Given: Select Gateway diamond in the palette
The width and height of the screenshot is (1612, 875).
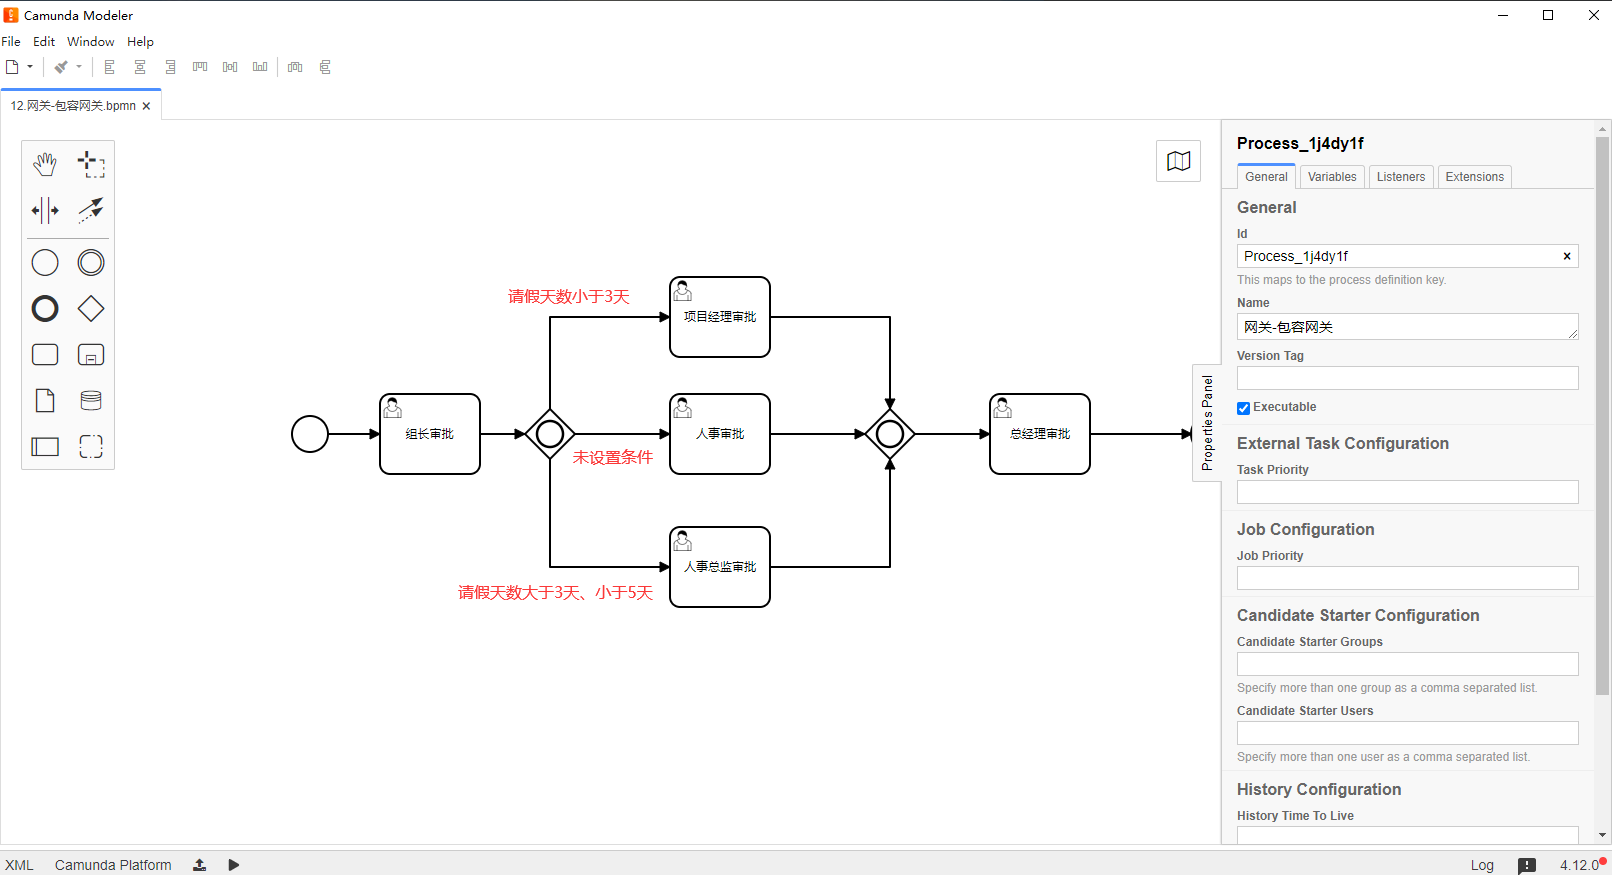Looking at the screenshot, I should tap(91, 309).
